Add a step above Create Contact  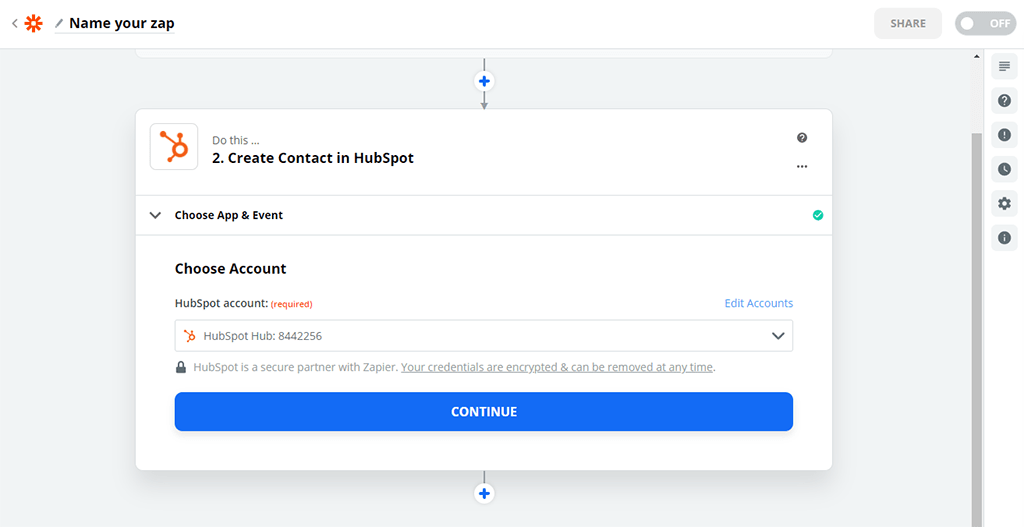click(x=484, y=81)
